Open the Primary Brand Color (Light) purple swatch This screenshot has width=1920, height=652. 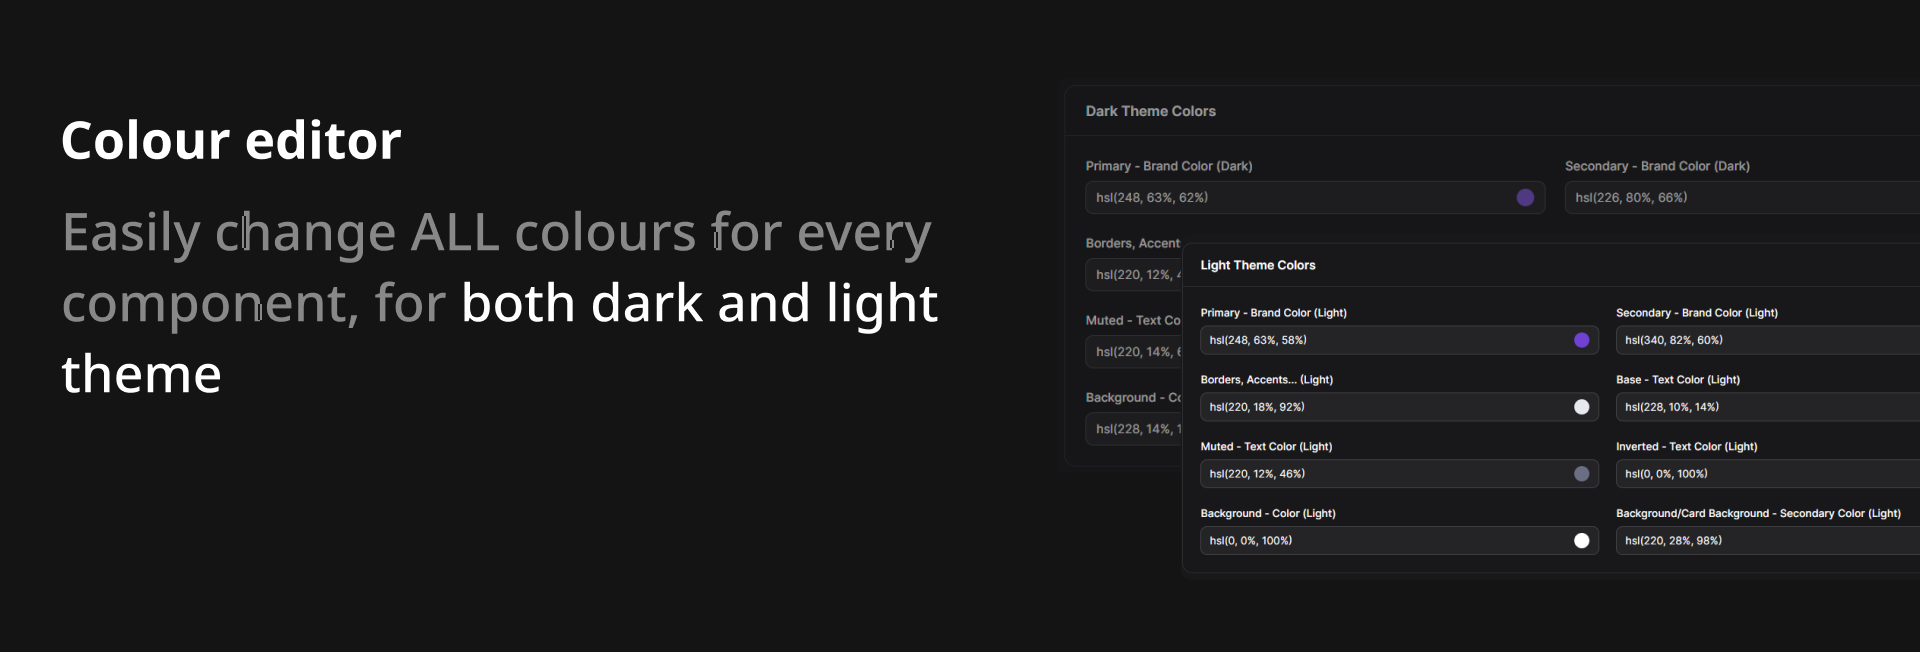click(1581, 340)
